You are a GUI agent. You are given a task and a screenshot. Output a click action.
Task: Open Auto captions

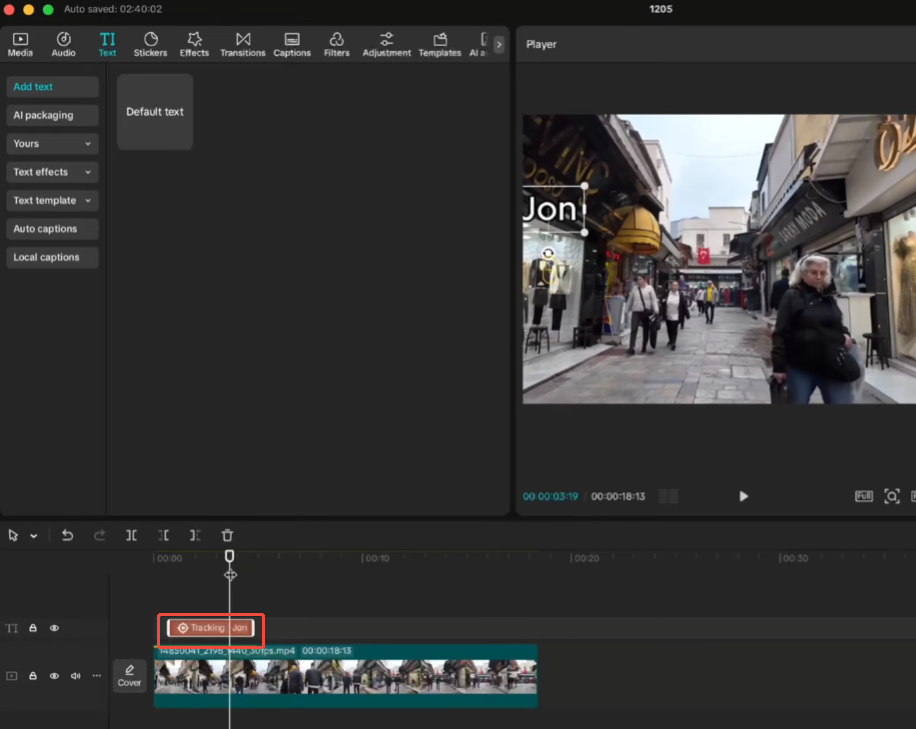coord(53,229)
